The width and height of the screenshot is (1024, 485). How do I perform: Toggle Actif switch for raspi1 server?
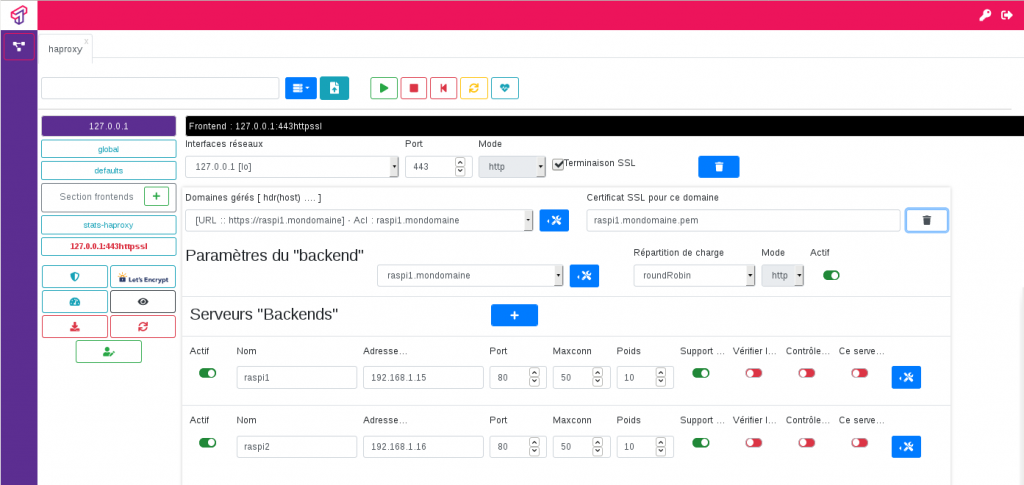pos(208,373)
